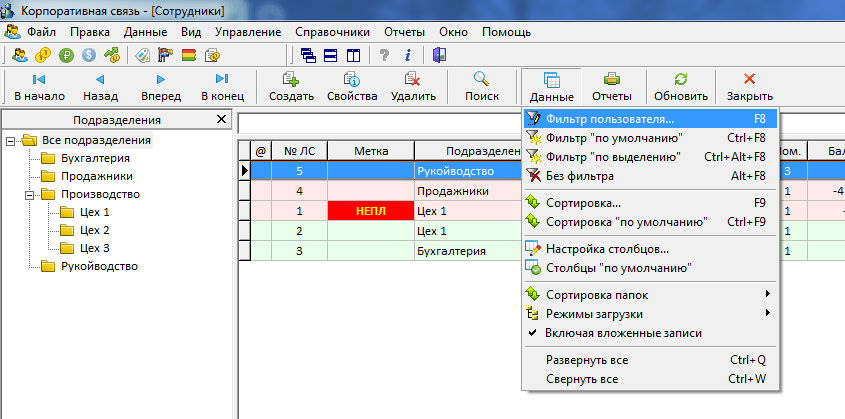
Task: Click the green arrow with coins icon
Action: point(112,55)
